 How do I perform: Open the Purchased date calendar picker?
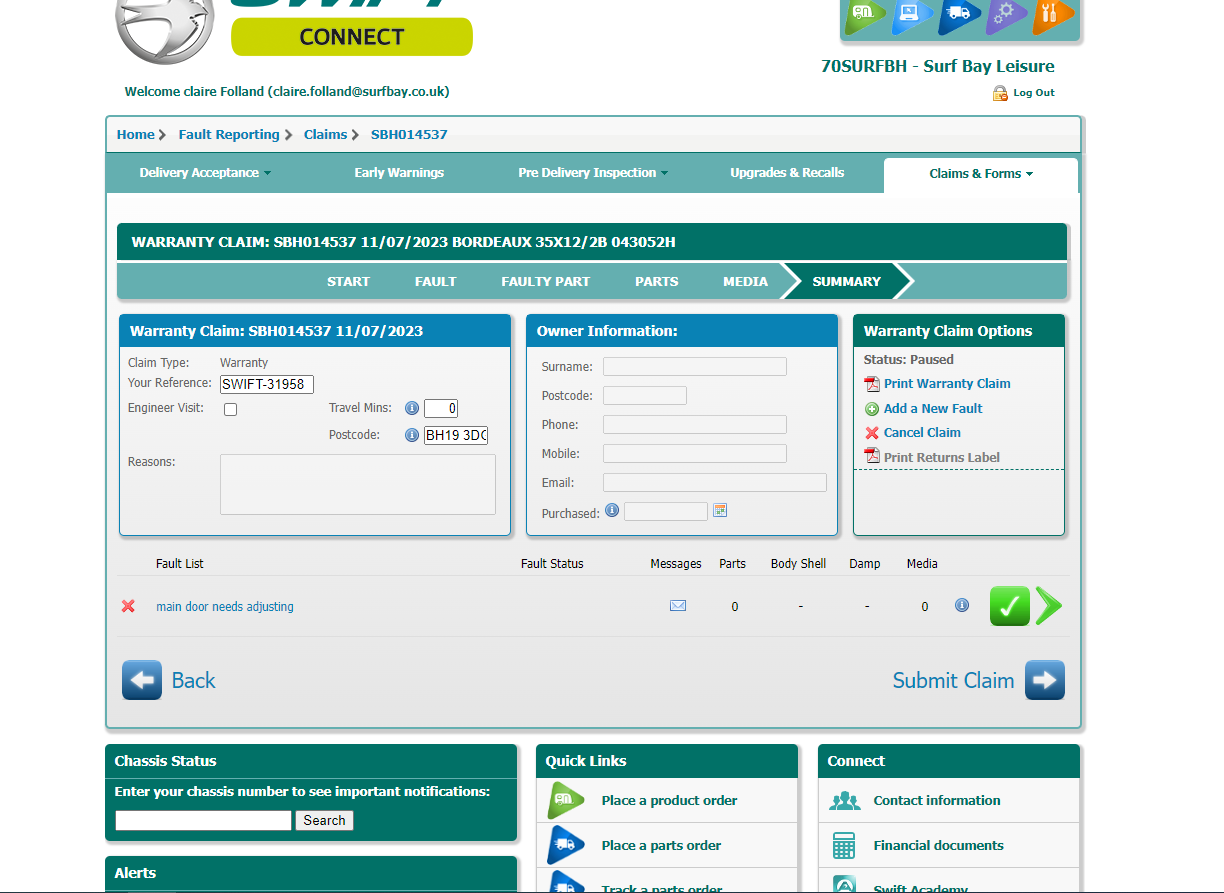(720, 510)
